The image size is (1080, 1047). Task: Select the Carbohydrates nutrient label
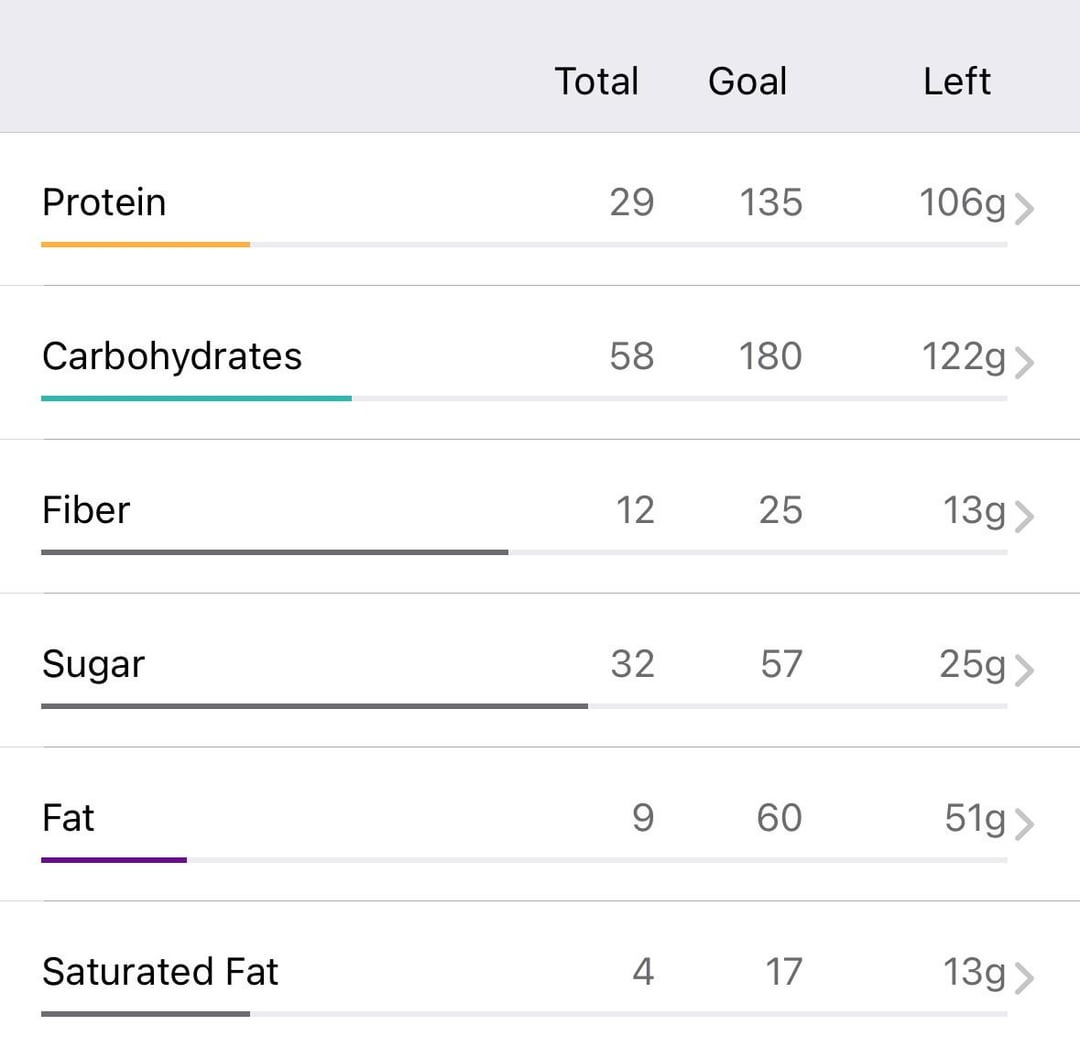pyautogui.click(x=172, y=357)
